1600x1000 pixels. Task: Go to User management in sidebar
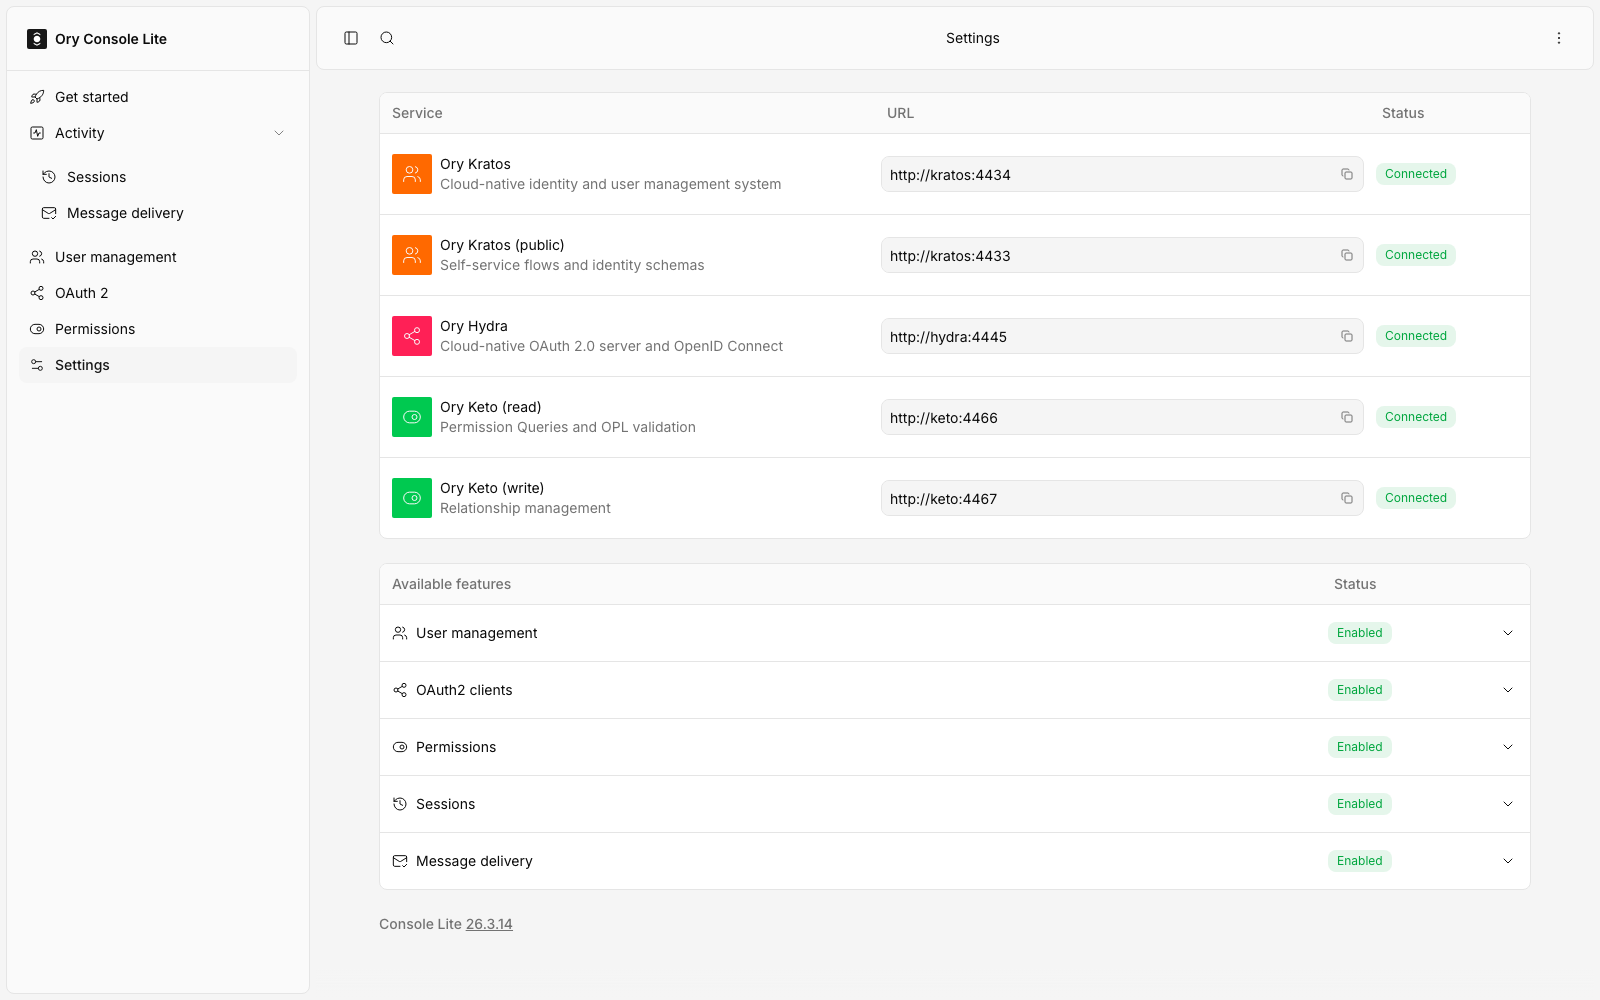(x=158, y=257)
